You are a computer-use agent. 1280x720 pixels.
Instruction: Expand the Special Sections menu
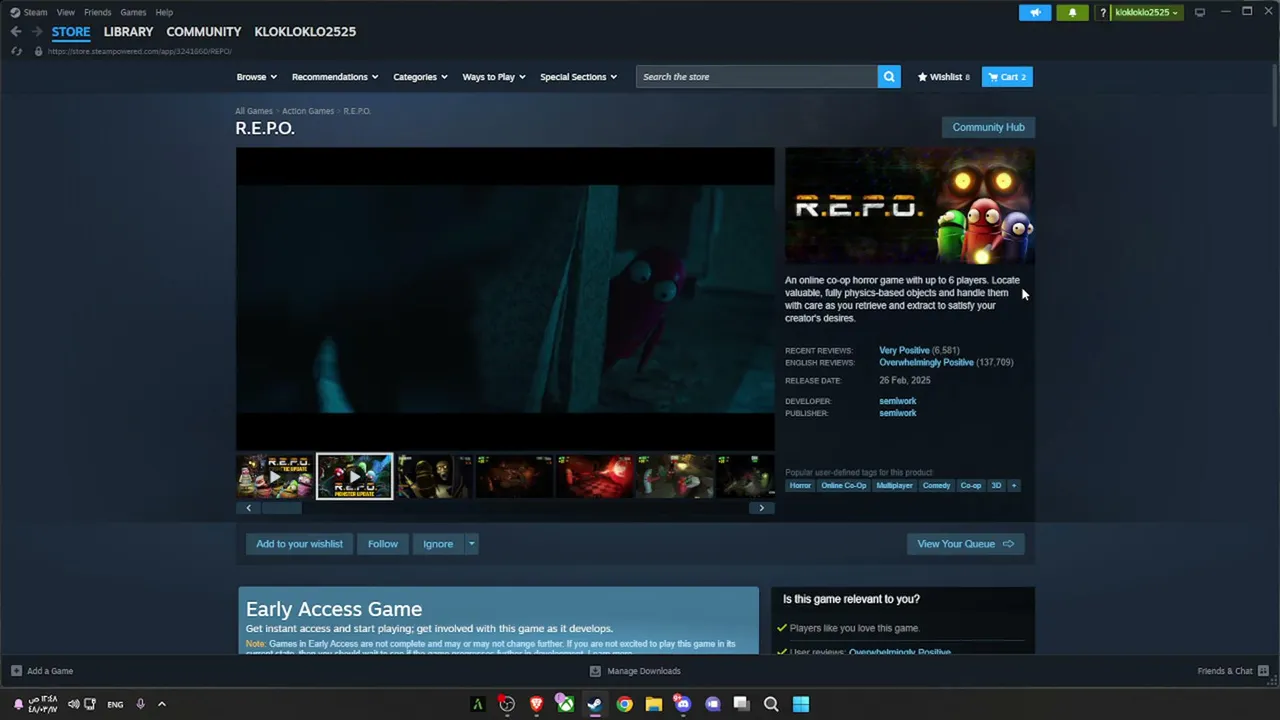(x=578, y=77)
